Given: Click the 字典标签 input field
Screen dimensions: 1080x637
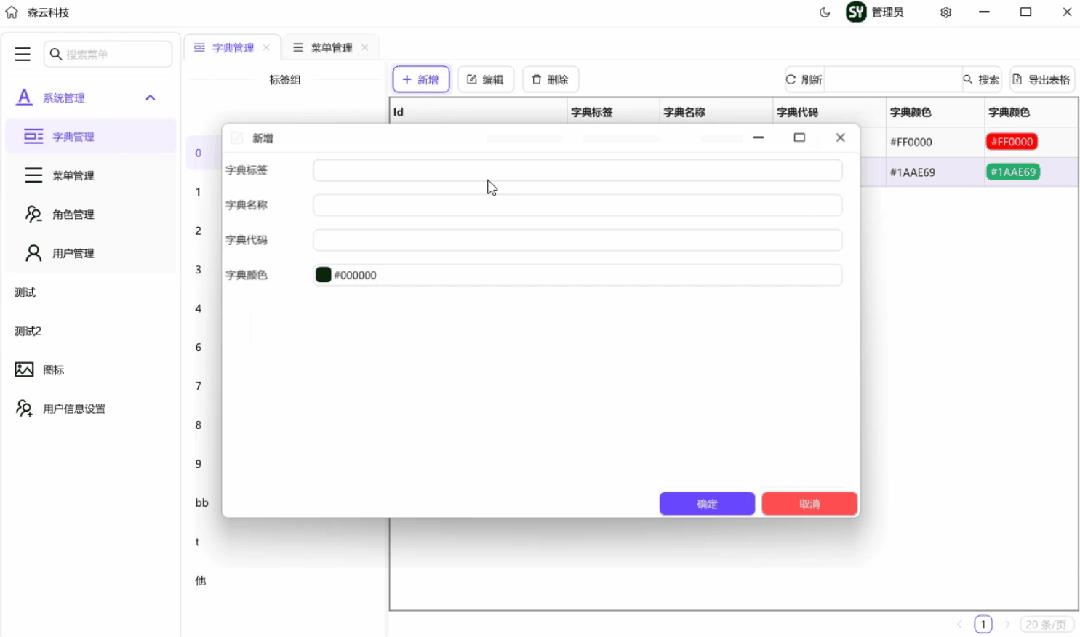Looking at the screenshot, I should 577,170.
